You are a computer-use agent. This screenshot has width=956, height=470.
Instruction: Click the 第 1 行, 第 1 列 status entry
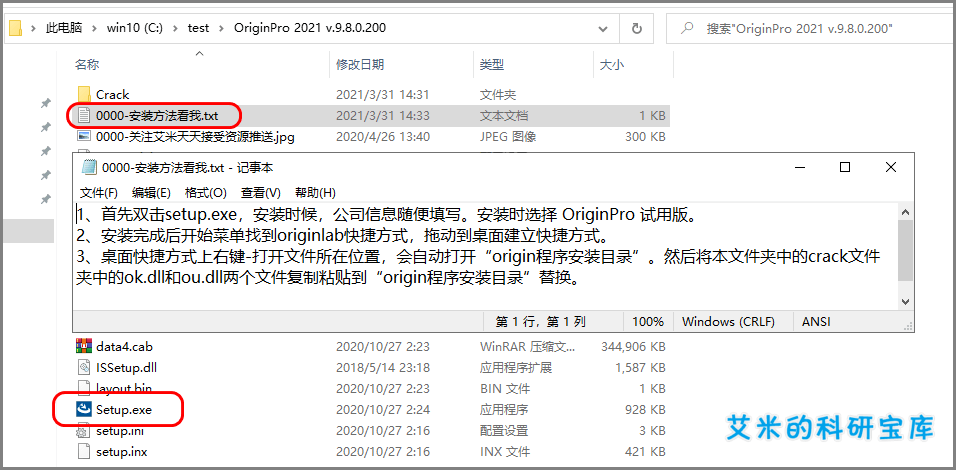(x=540, y=321)
